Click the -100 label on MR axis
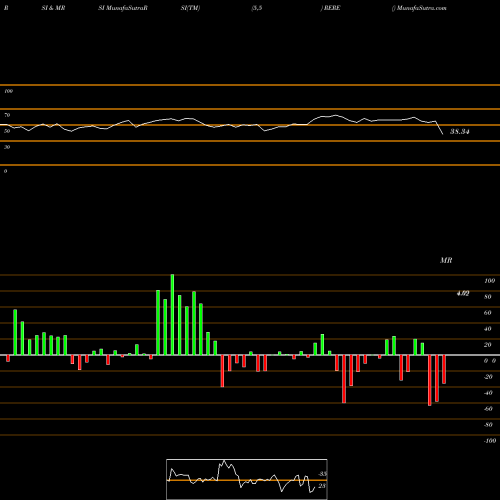500x500 pixels. point(490,441)
